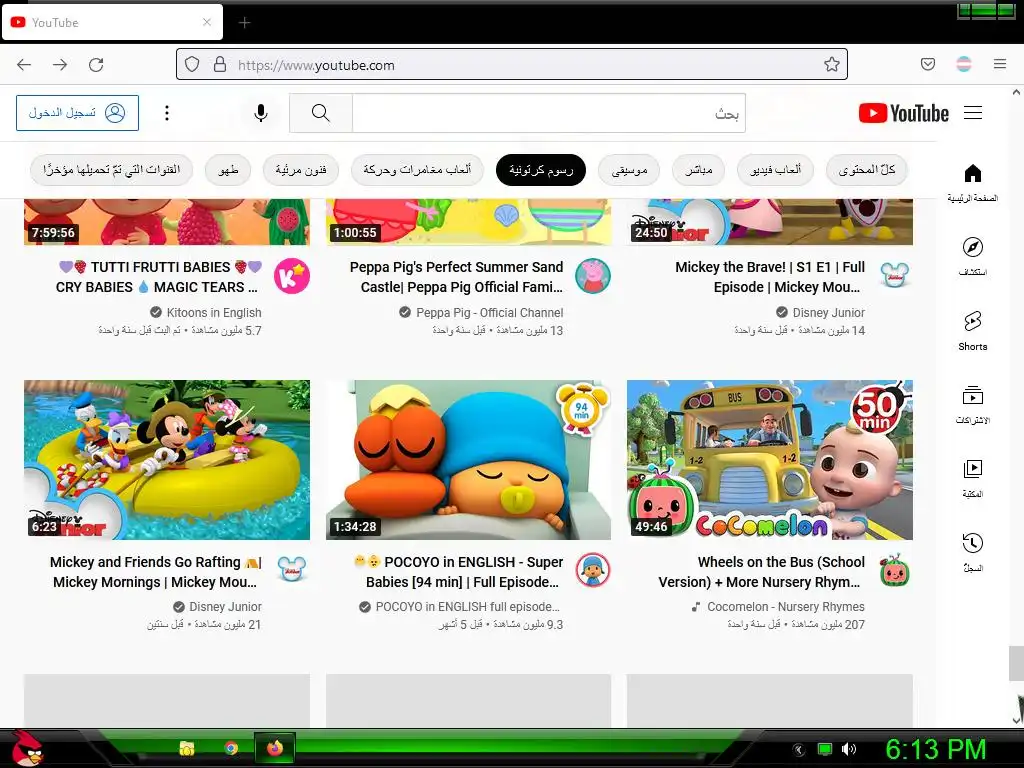Click Disney Junior avatar beside Go Rafting
The image size is (1024, 768).
pos(291,570)
